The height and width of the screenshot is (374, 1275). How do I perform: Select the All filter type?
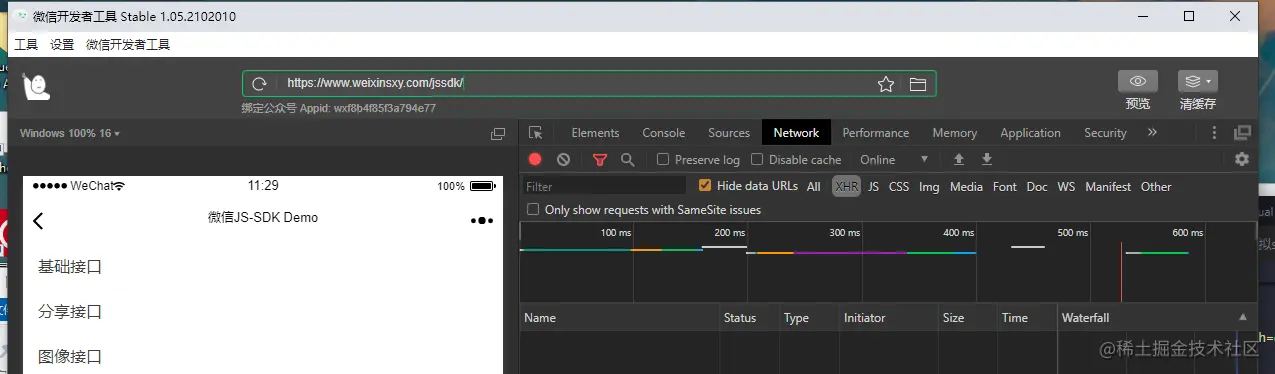point(814,187)
